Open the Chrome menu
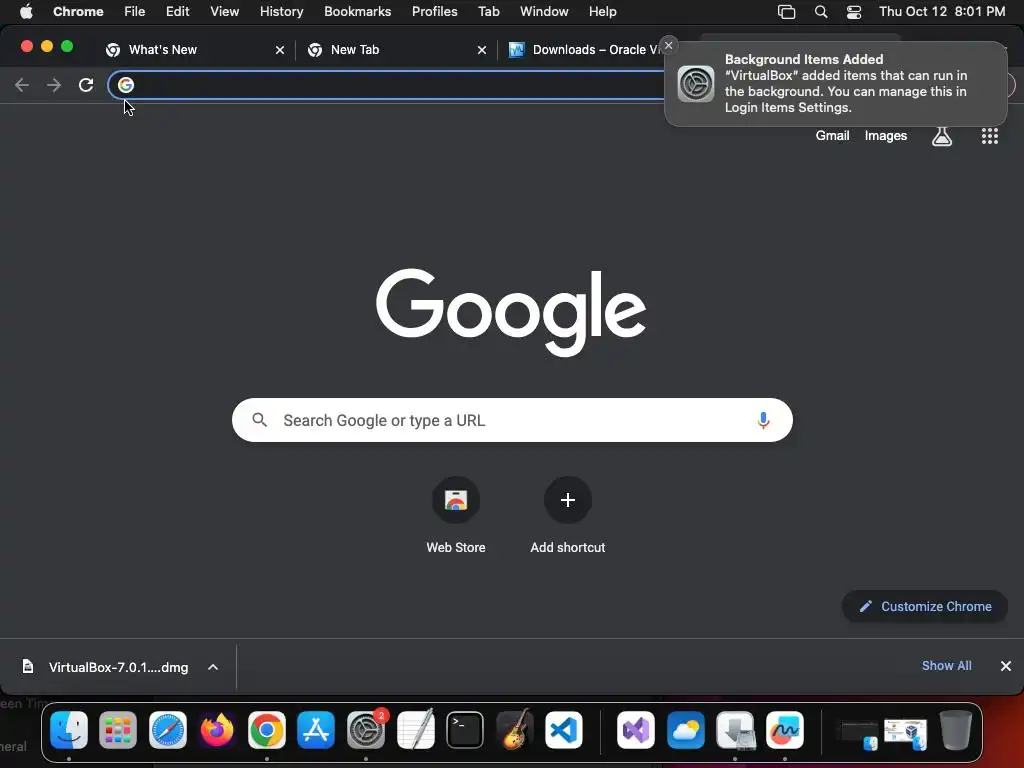1024x768 pixels. (x=78, y=12)
